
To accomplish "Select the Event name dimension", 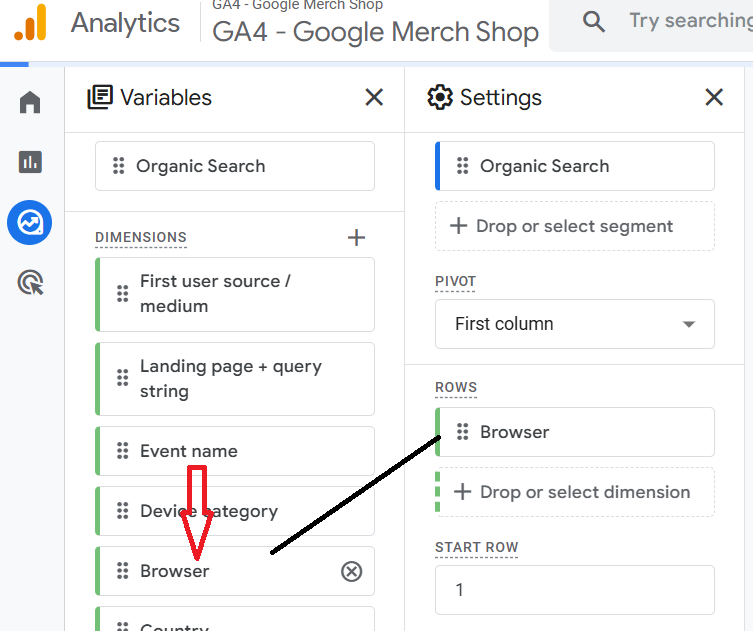I will pyautogui.click(x=235, y=451).
